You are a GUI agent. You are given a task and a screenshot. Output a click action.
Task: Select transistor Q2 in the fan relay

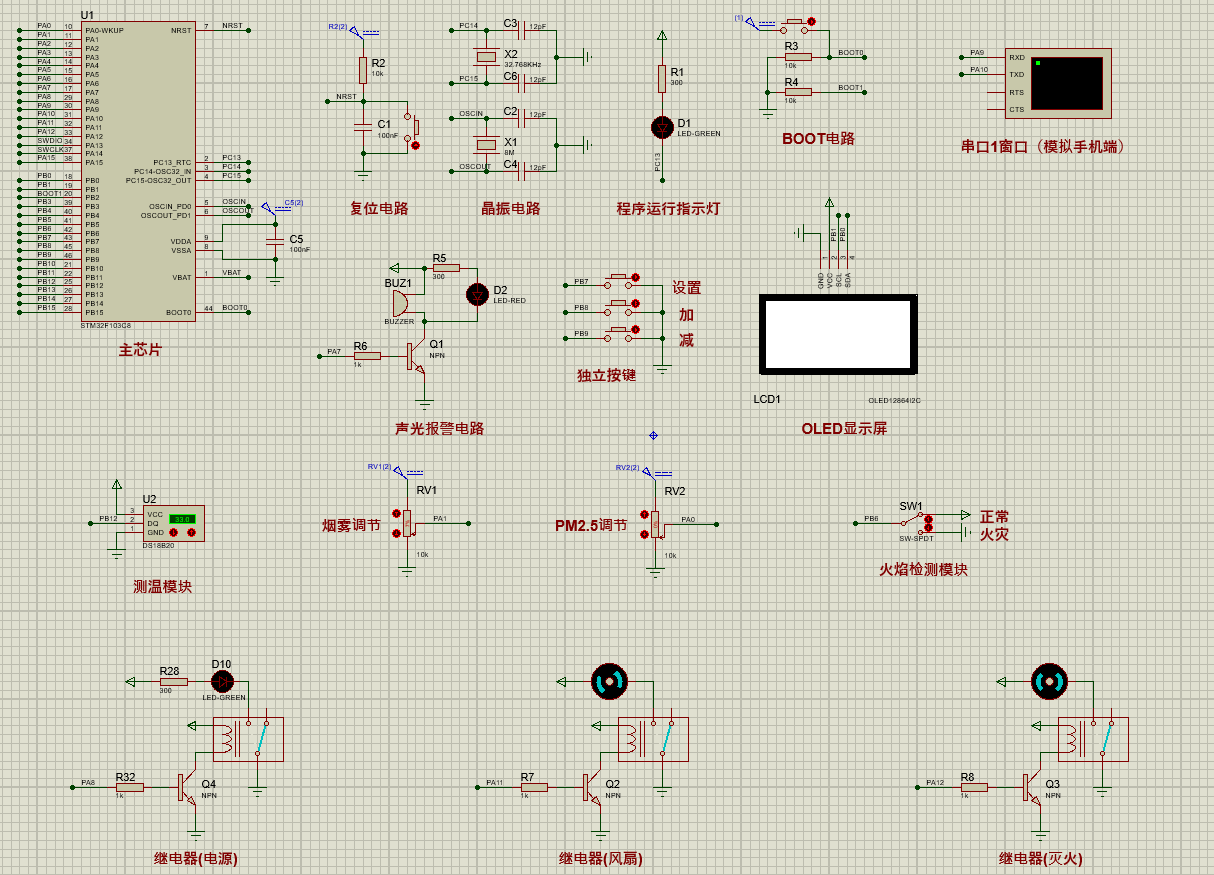click(x=594, y=788)
